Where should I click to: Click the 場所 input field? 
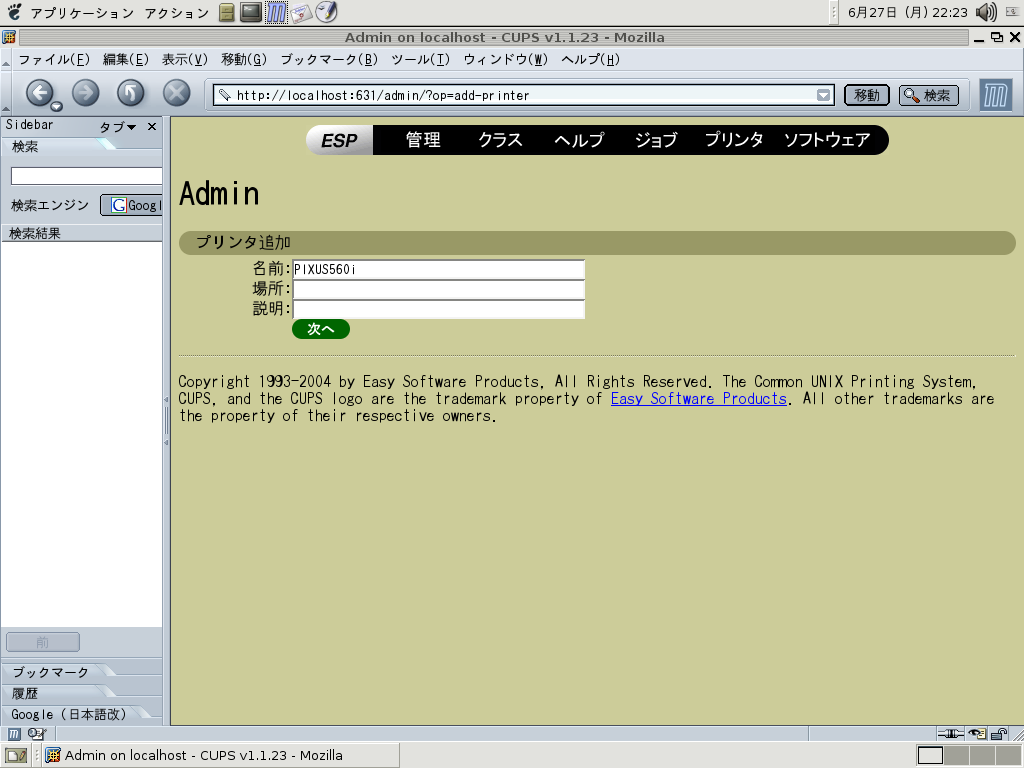pyautogui.click(x=438, y=289)
